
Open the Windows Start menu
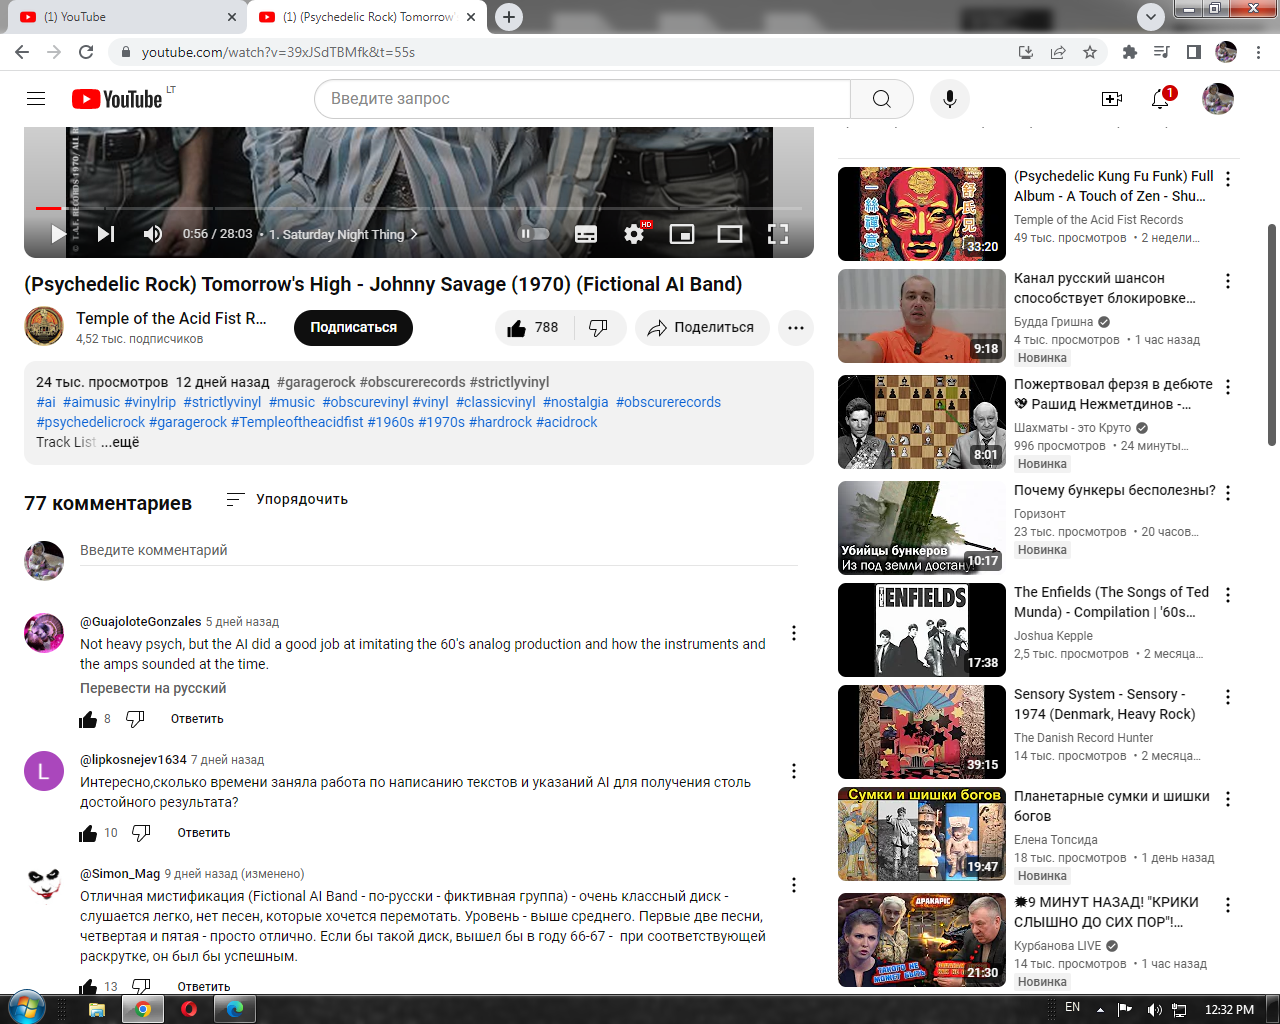27,1008
